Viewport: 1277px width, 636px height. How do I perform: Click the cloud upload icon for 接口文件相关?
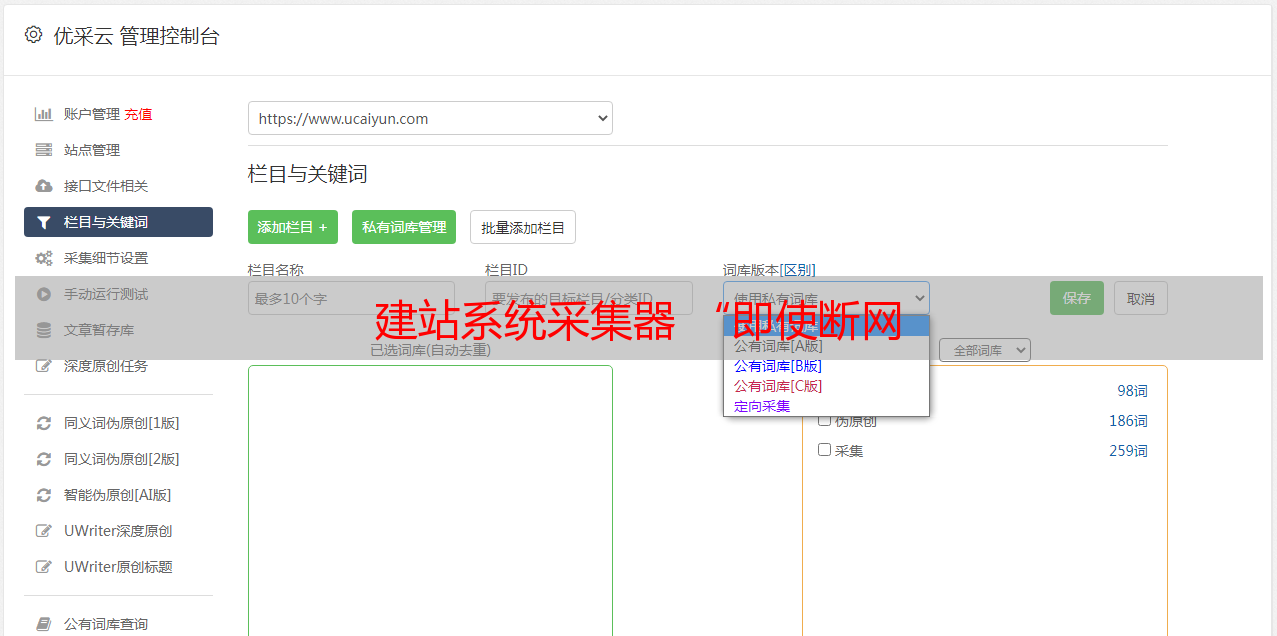[44, 186]
